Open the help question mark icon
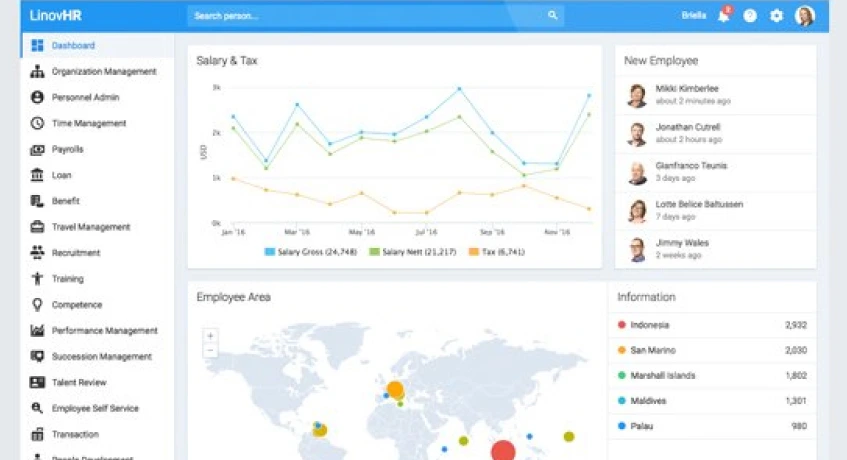 [x=750, y=16]
